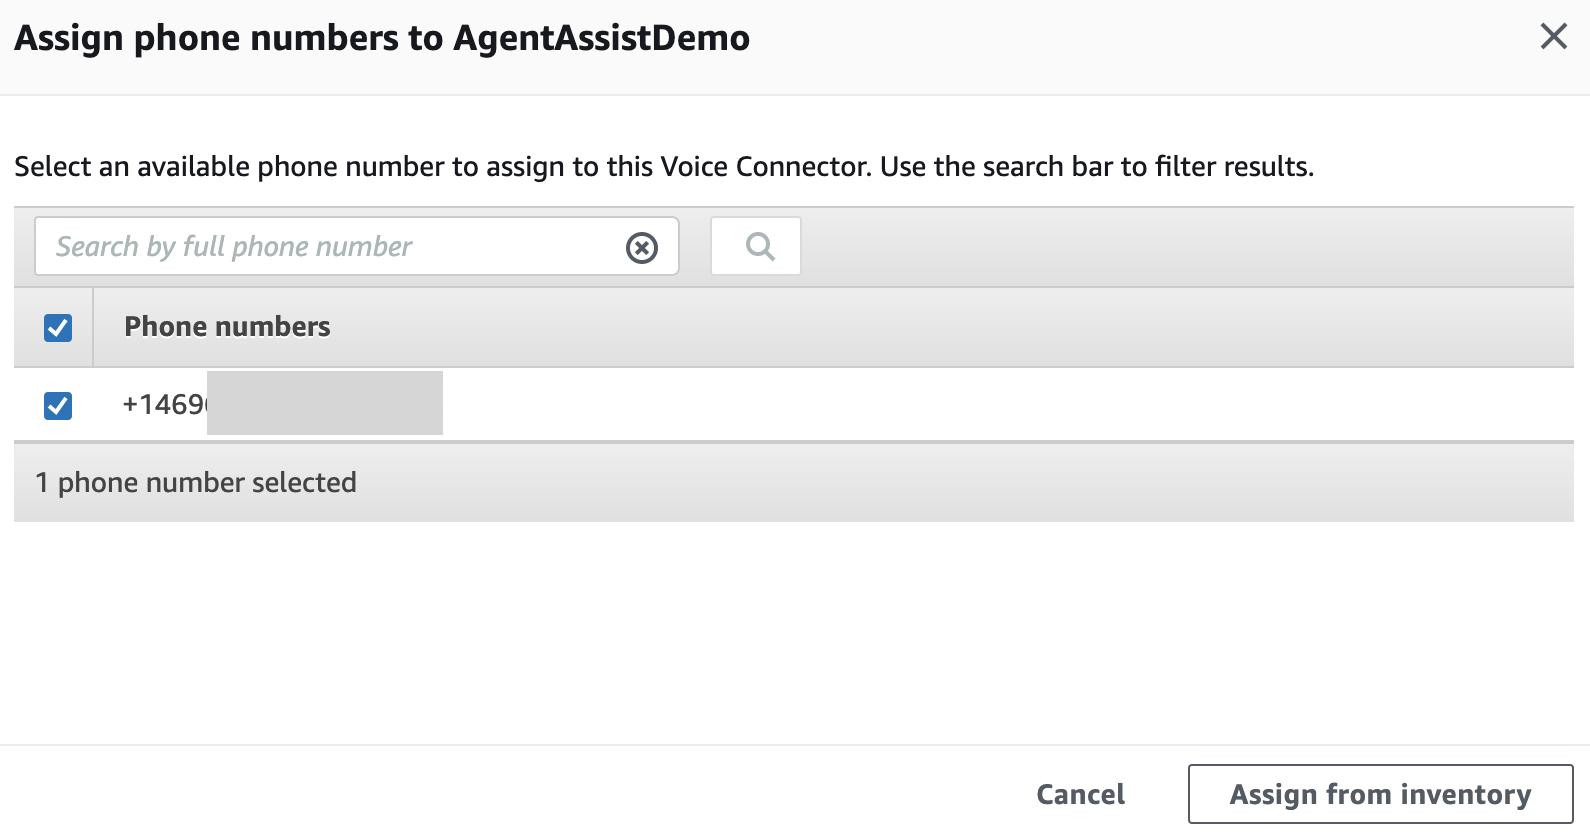
Task: Uncheck the +1469 phone number row
Action: click(x=58, y=405)
